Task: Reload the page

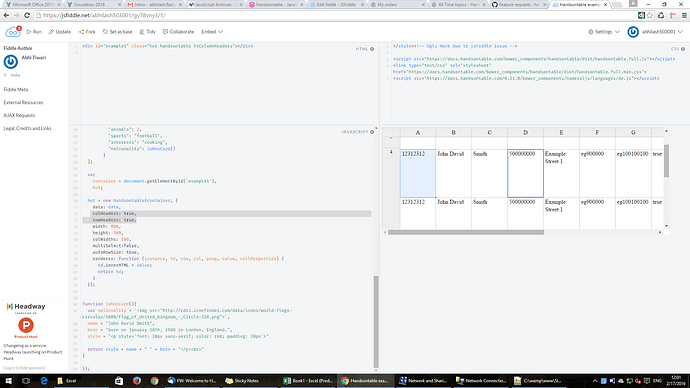Action: point(27,15)
